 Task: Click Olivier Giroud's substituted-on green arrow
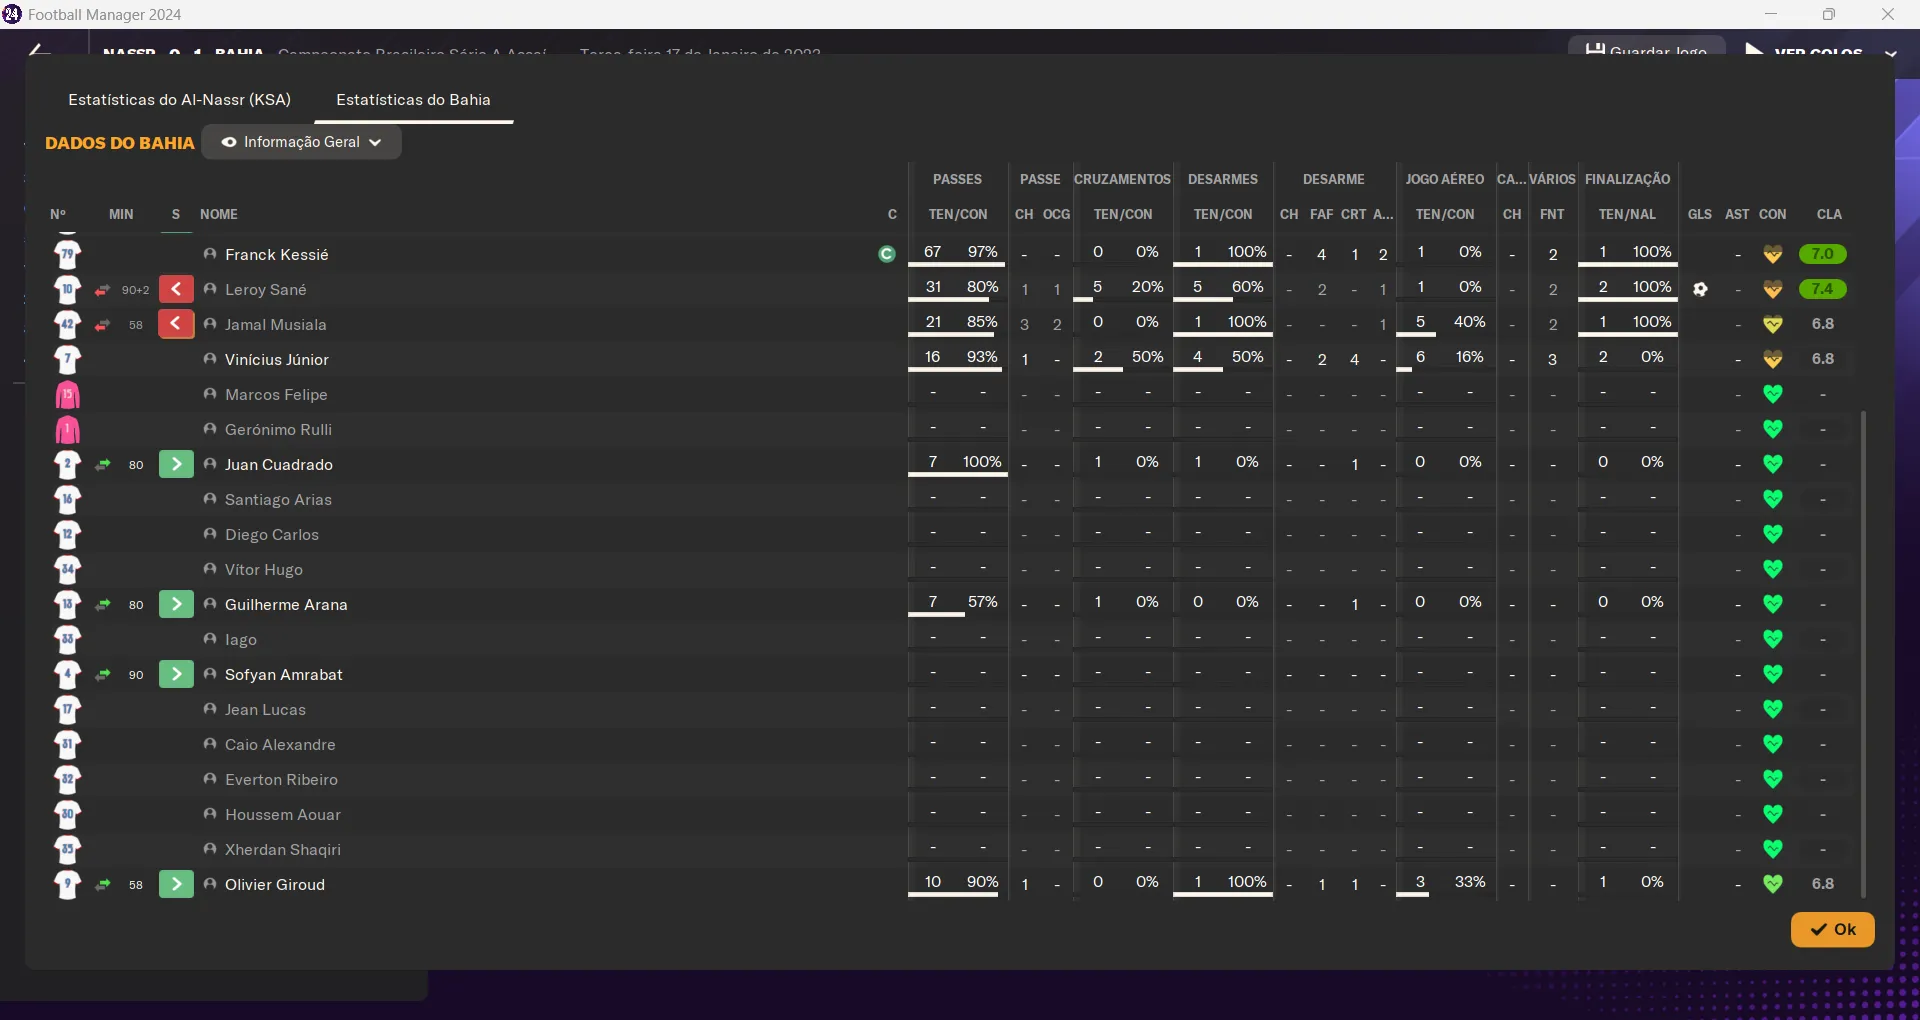pyautogui.click(x=176, y=884)
